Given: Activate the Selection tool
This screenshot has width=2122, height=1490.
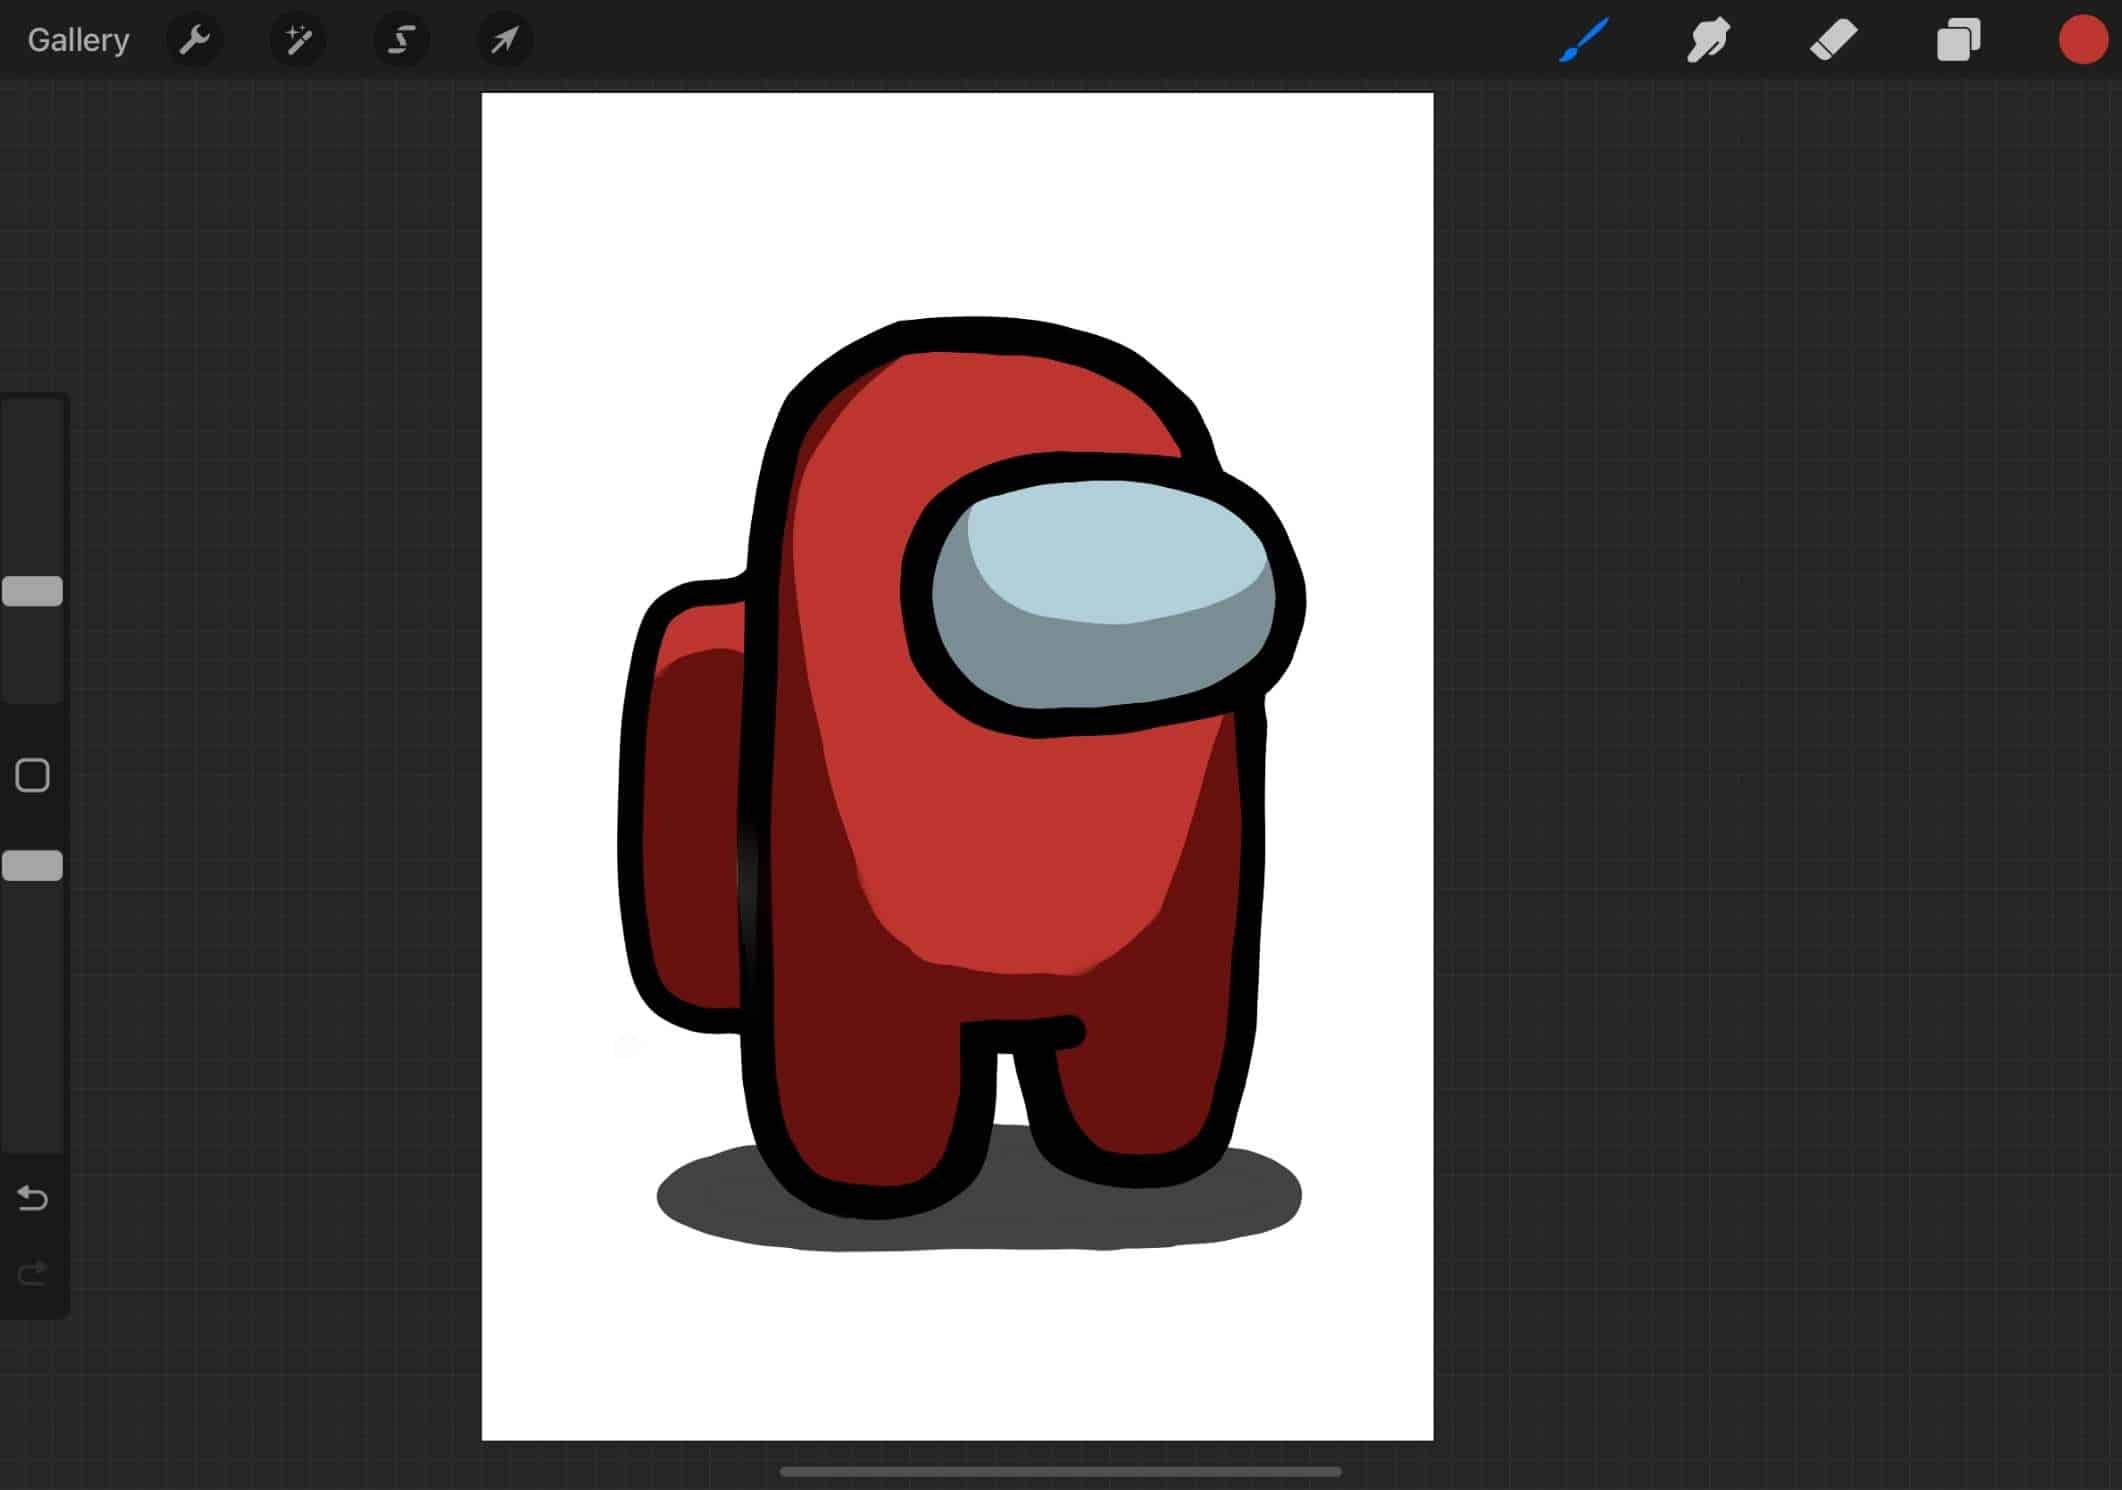Looking at the screenshot, I should click(x=401, y=40).
